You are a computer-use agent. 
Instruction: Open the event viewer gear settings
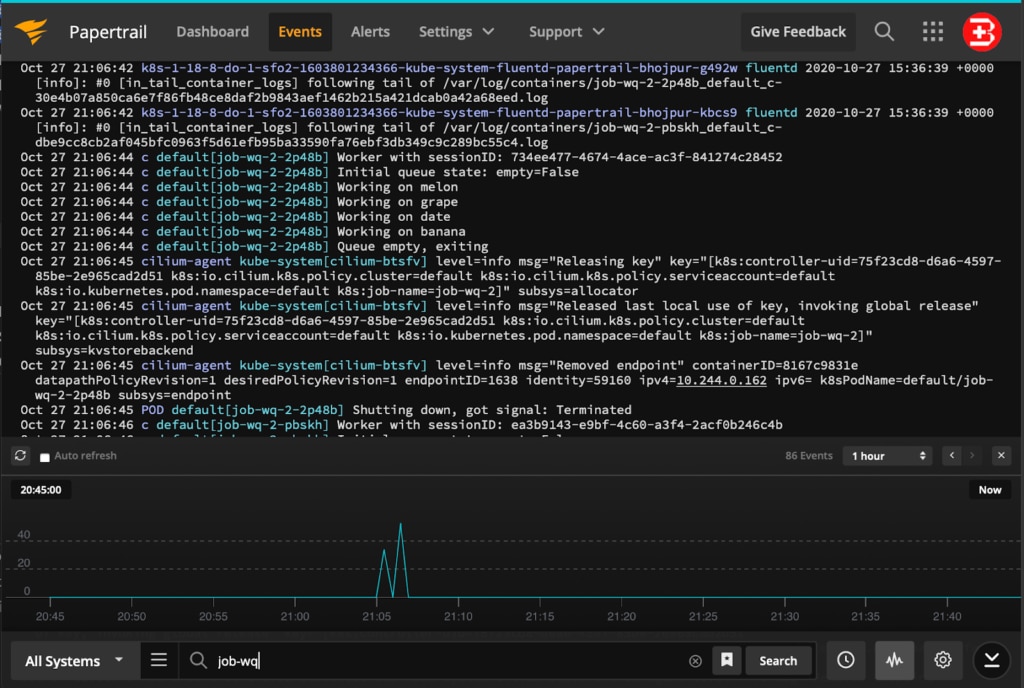point(942,660)
